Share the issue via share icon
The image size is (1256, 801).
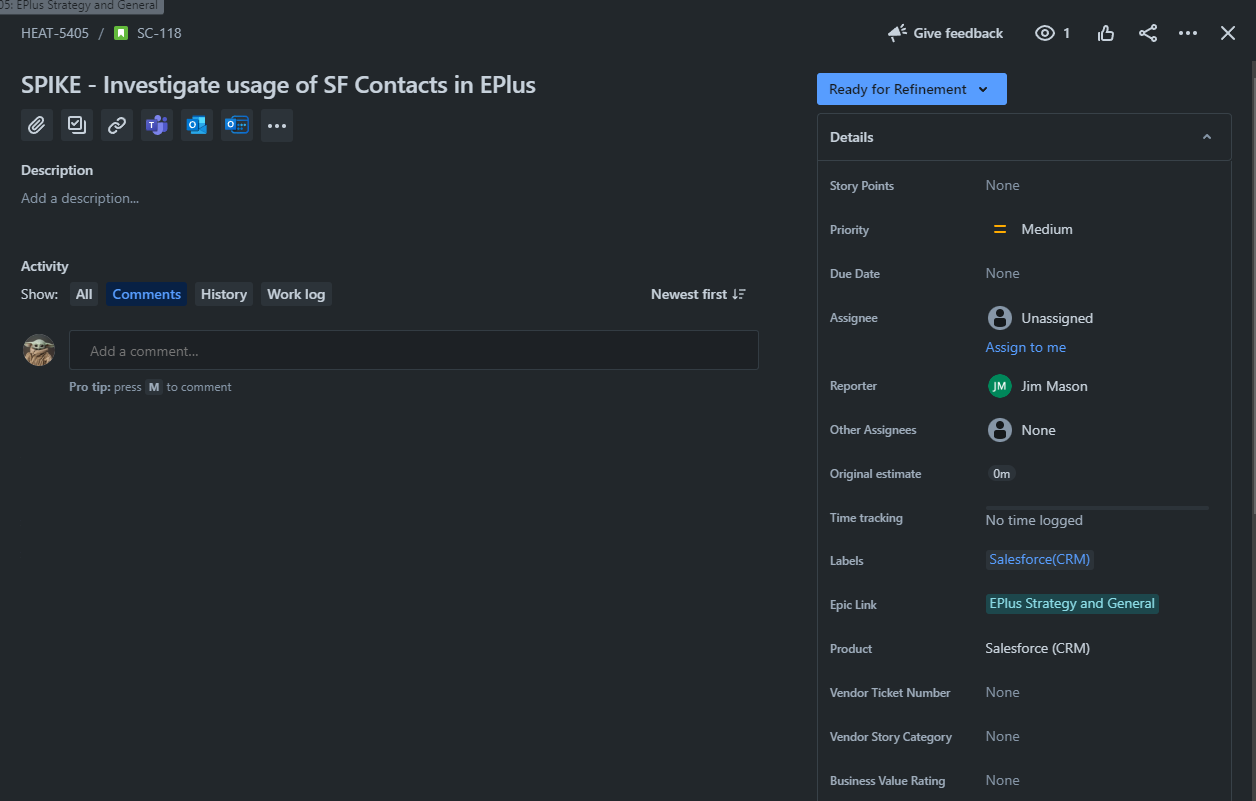1148,33
